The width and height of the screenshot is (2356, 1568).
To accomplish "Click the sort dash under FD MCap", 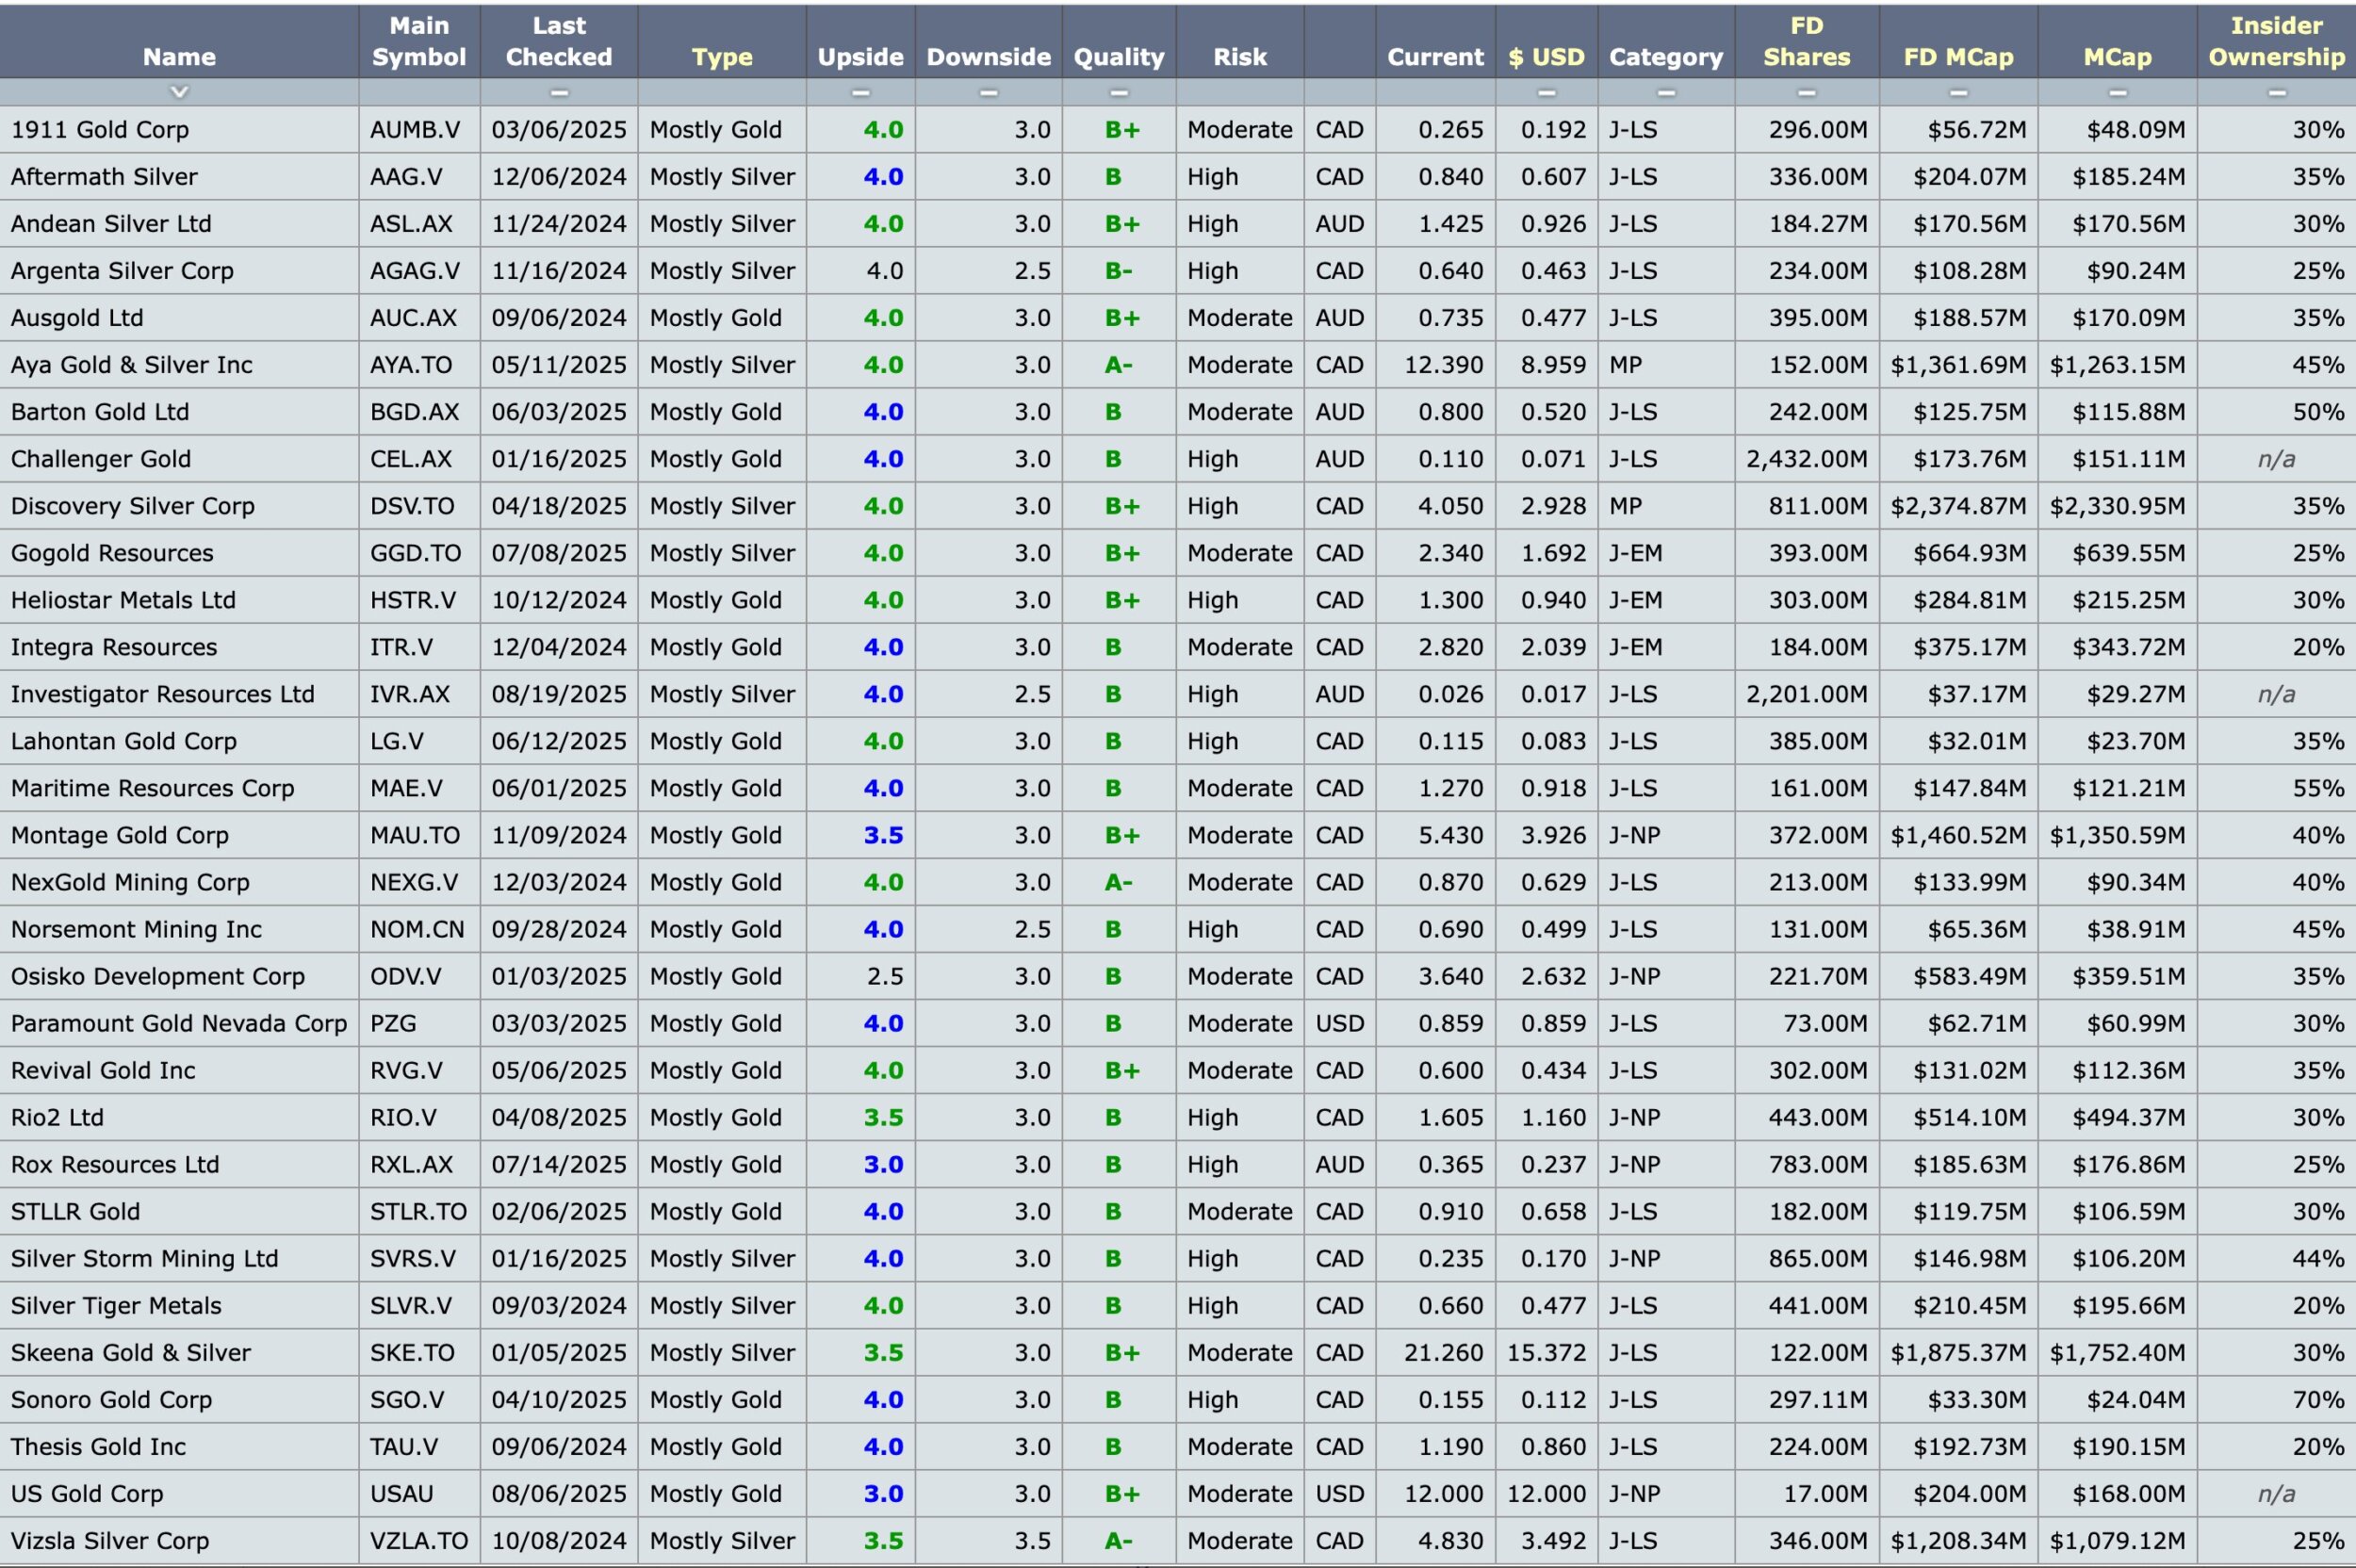I will point(1958,93).
